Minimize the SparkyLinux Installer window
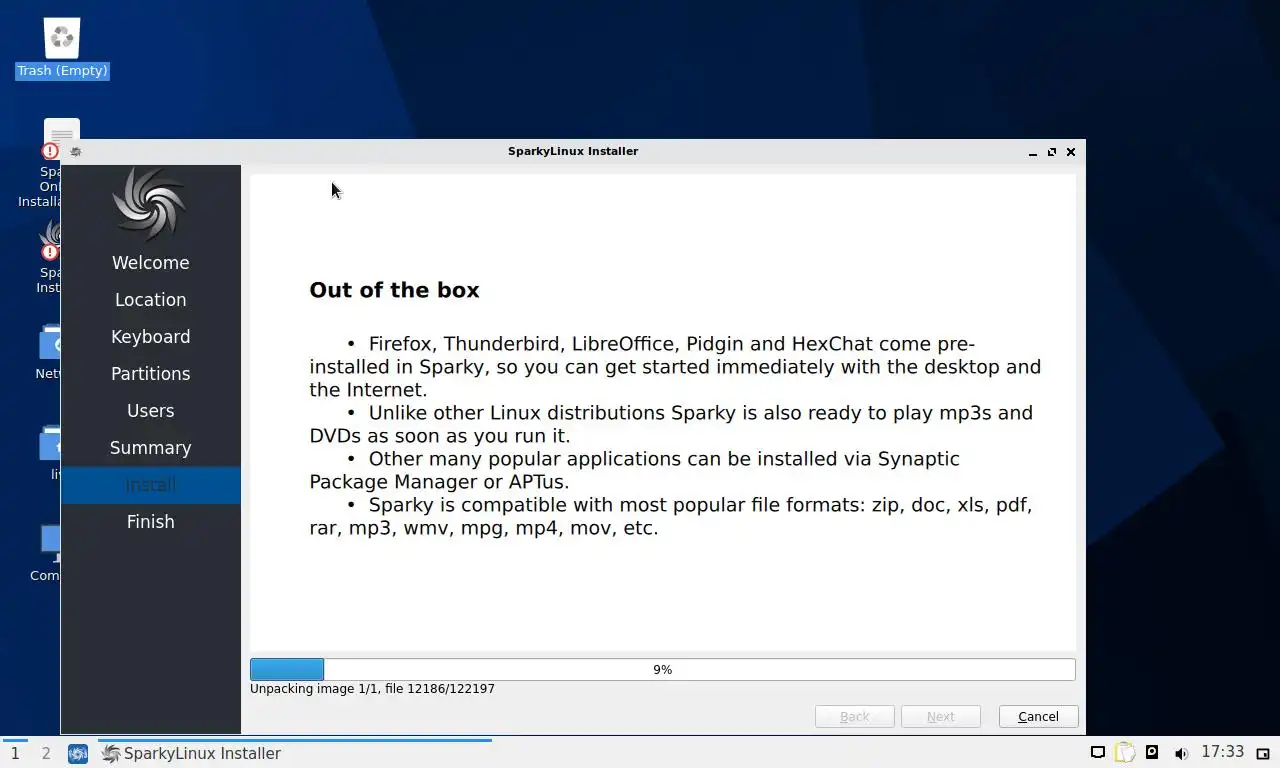The width and height of the screenshot is (1280, 768). coord(1032,152)
